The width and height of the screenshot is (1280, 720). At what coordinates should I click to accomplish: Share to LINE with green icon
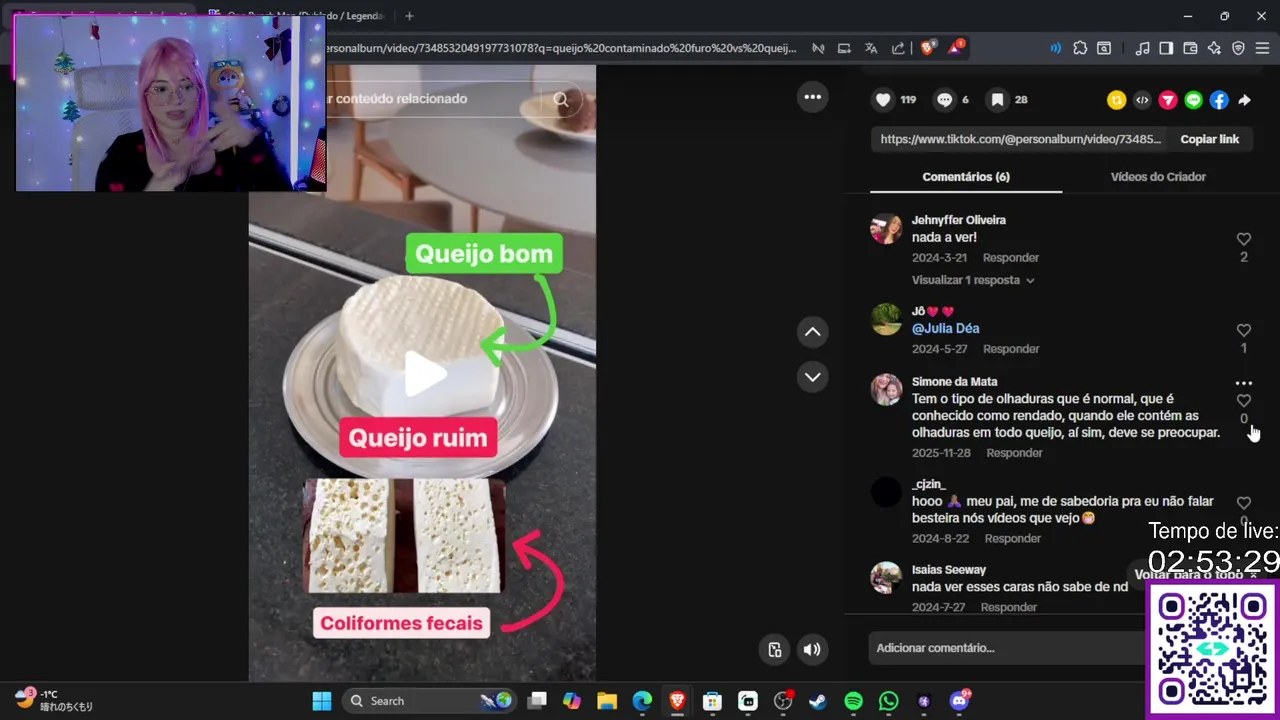click(1193, 100)
